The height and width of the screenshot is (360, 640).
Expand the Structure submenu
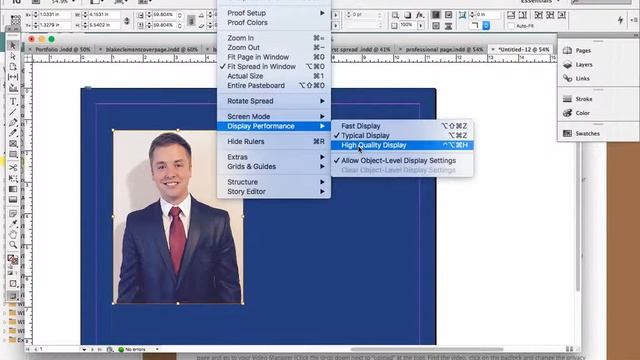coord(274,182)
